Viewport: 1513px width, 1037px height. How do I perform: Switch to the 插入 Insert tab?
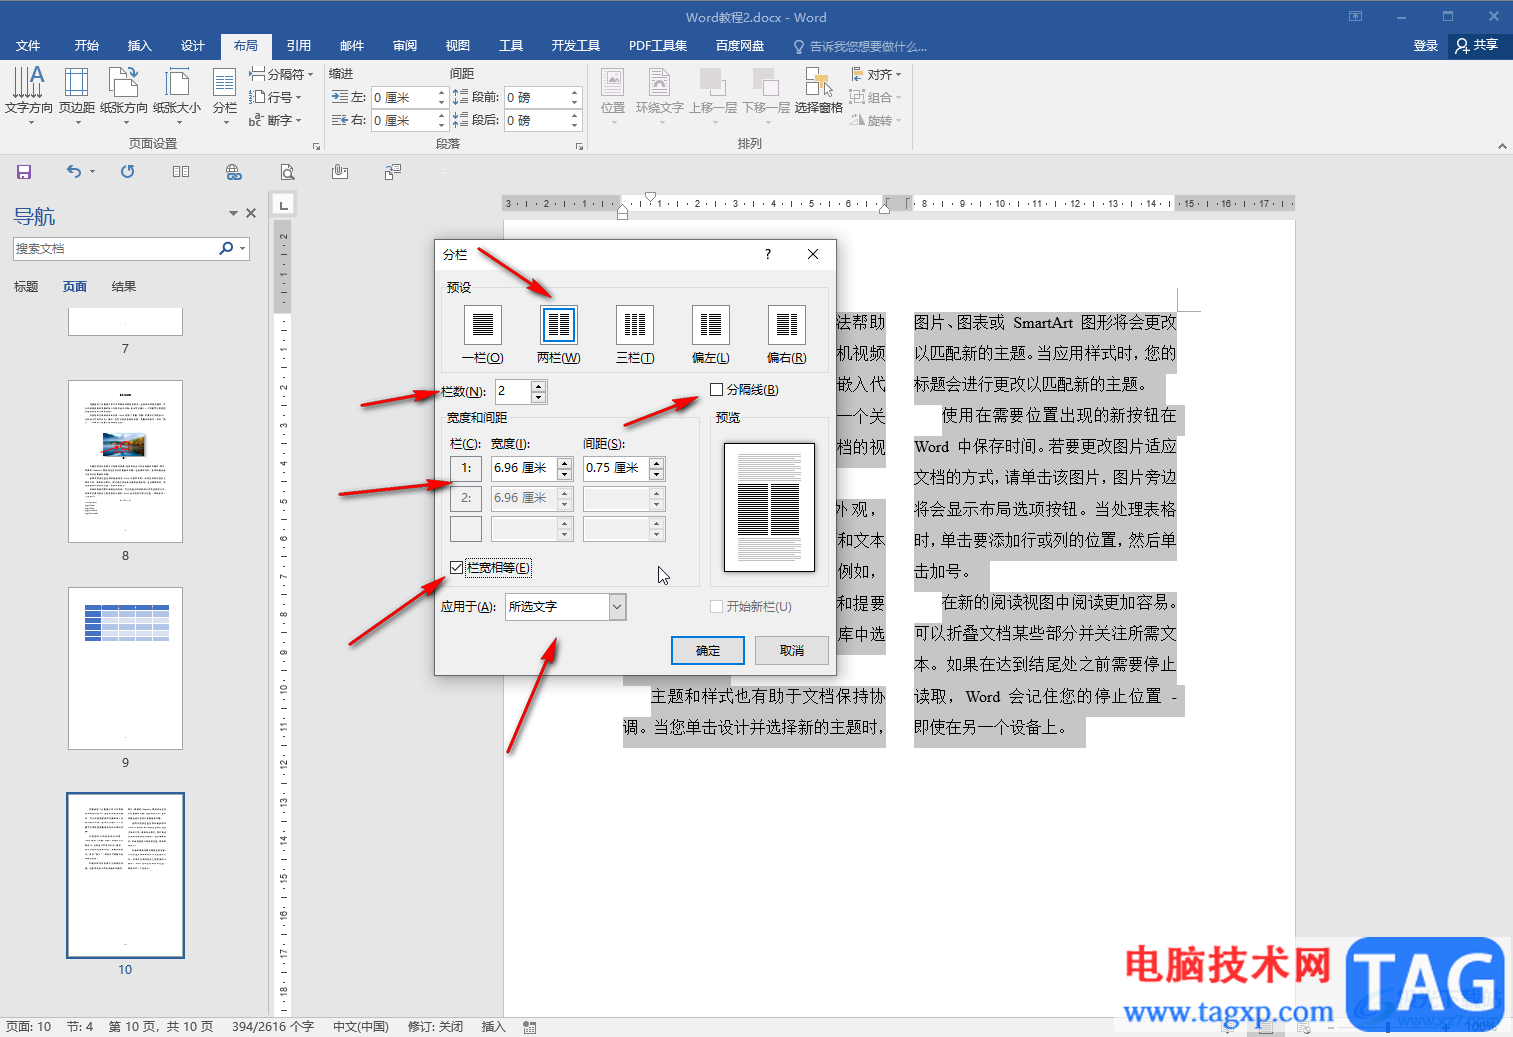pyautogui.click(x=140, y=46)
